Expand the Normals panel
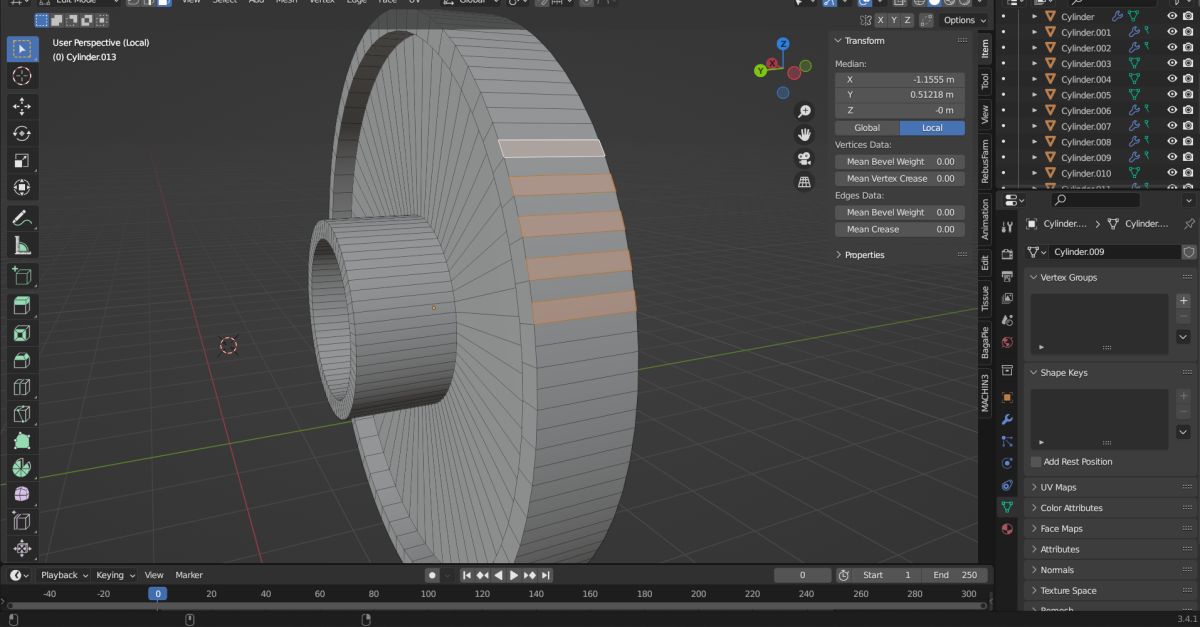This screenshot has height=627, width=1200. (x=1057, y=570)
